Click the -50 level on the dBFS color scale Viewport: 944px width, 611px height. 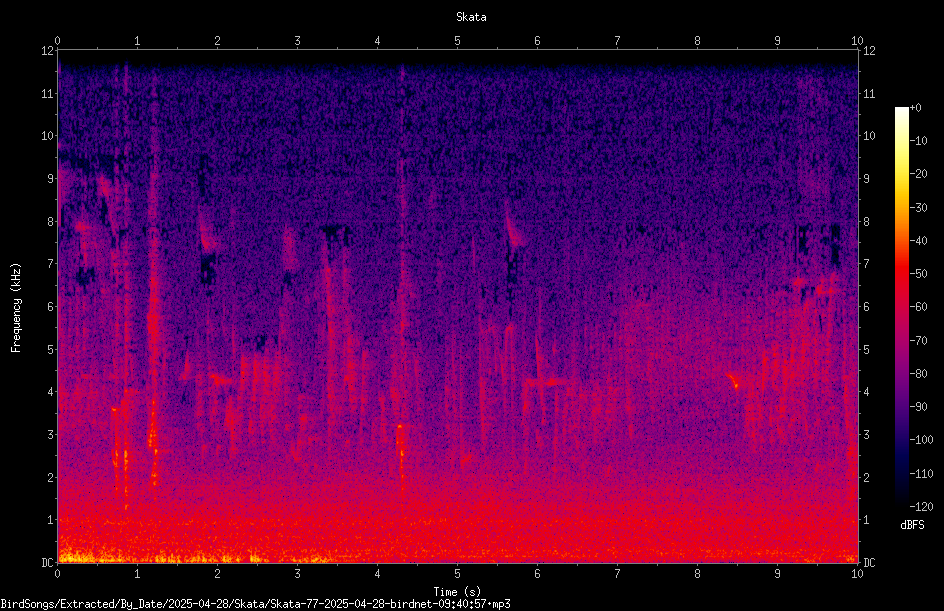pos(919,273)
